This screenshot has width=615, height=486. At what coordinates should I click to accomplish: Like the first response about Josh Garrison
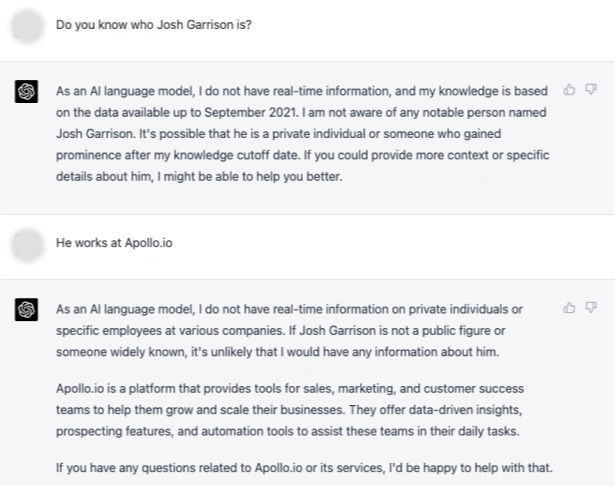570,90
